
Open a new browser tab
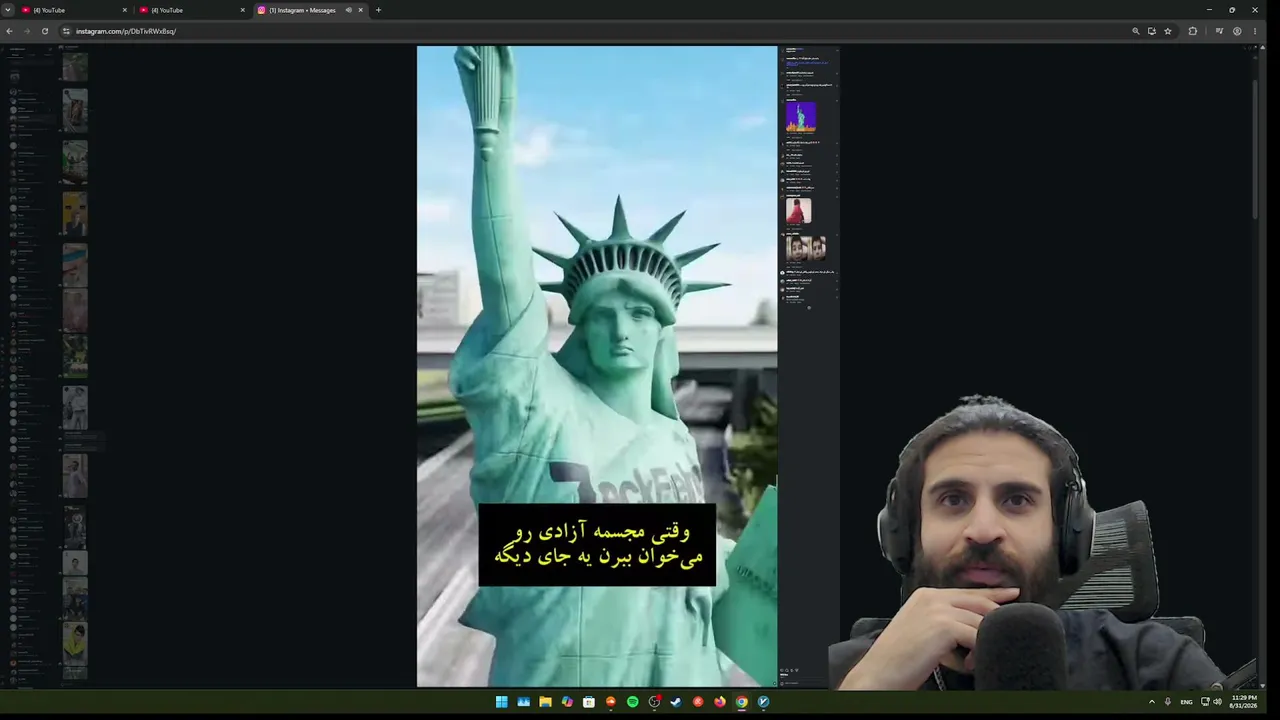tap(378, 10)
